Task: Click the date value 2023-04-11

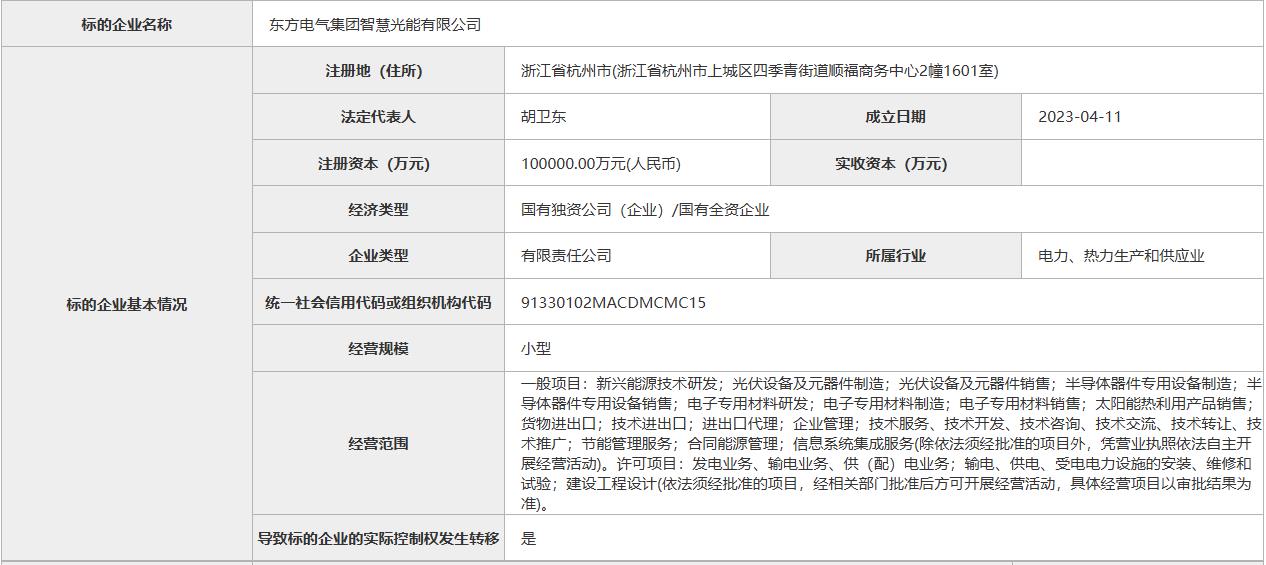Action: (x=1080, y=117)
